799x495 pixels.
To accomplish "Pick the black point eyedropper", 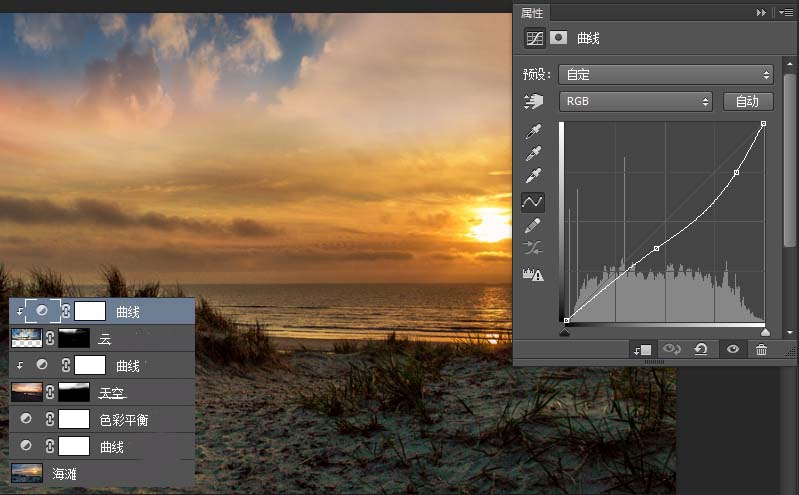I will point(533,131).
